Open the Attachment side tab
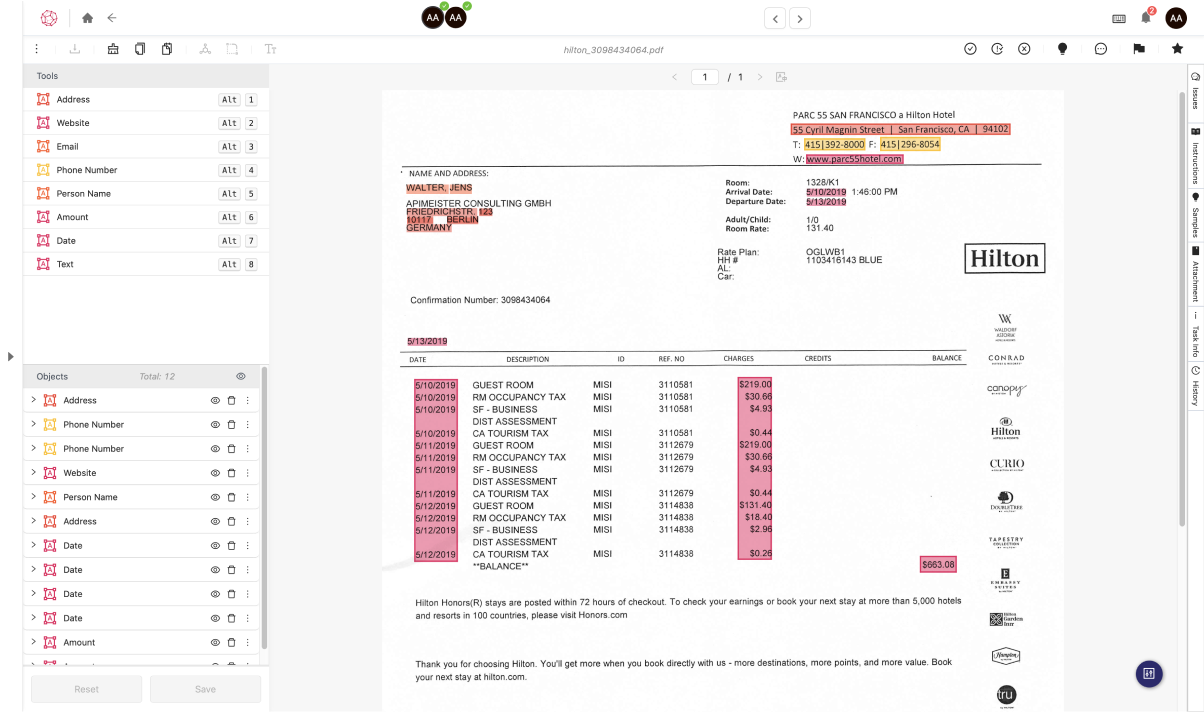 (1195, 274)
